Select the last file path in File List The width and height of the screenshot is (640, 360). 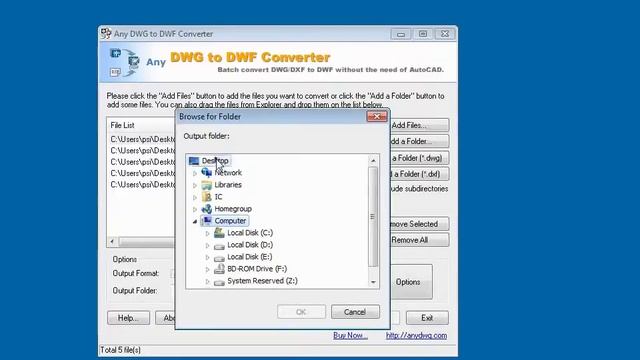point(142,185)
